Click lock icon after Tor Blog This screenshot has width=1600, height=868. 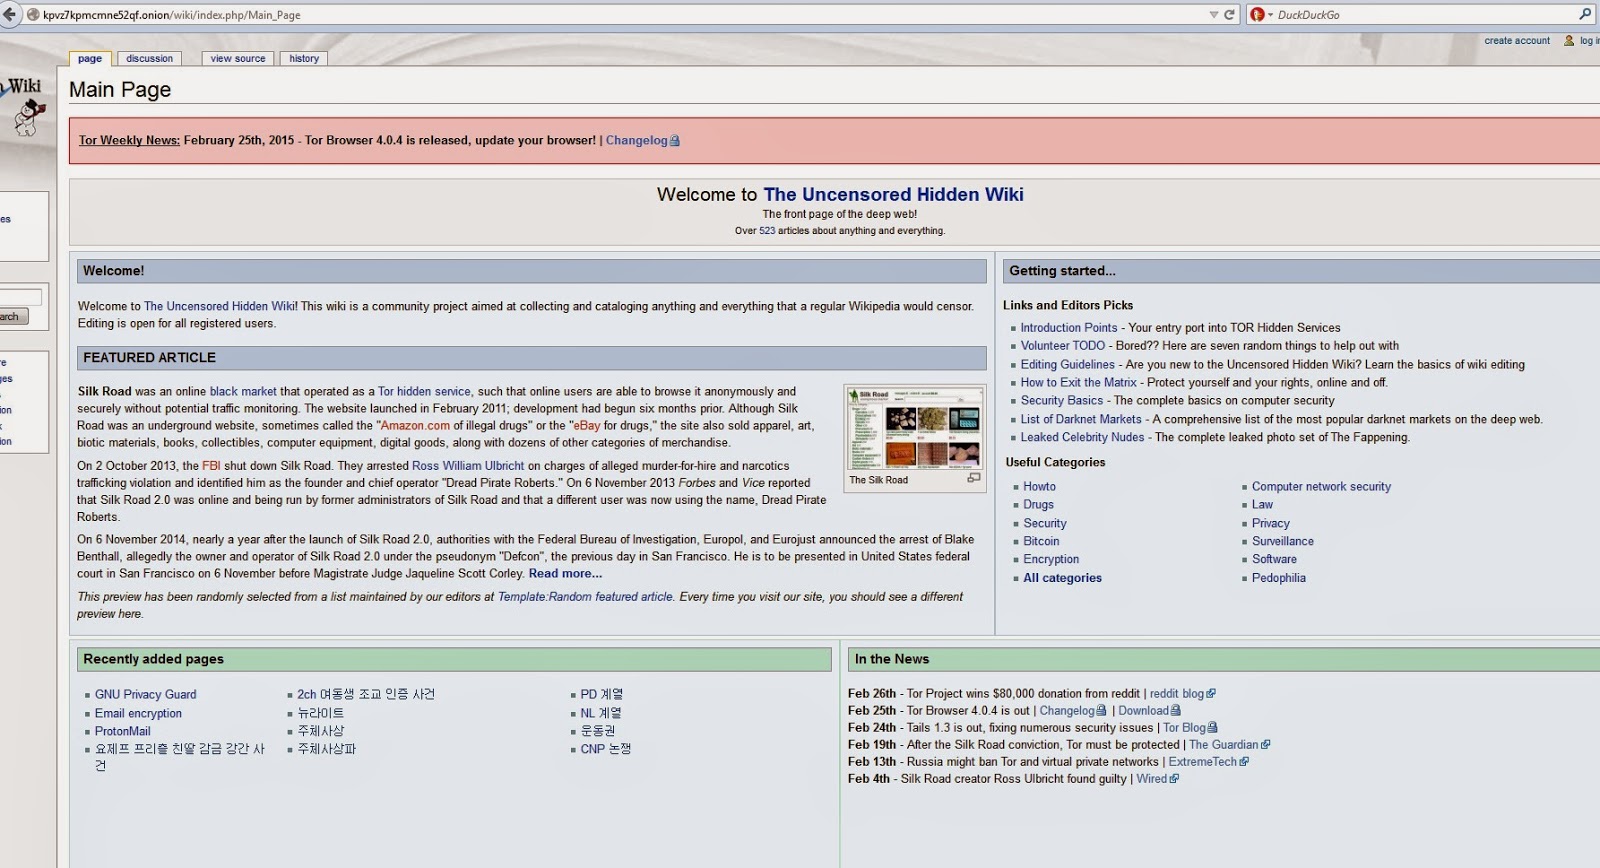point(1212,728)
